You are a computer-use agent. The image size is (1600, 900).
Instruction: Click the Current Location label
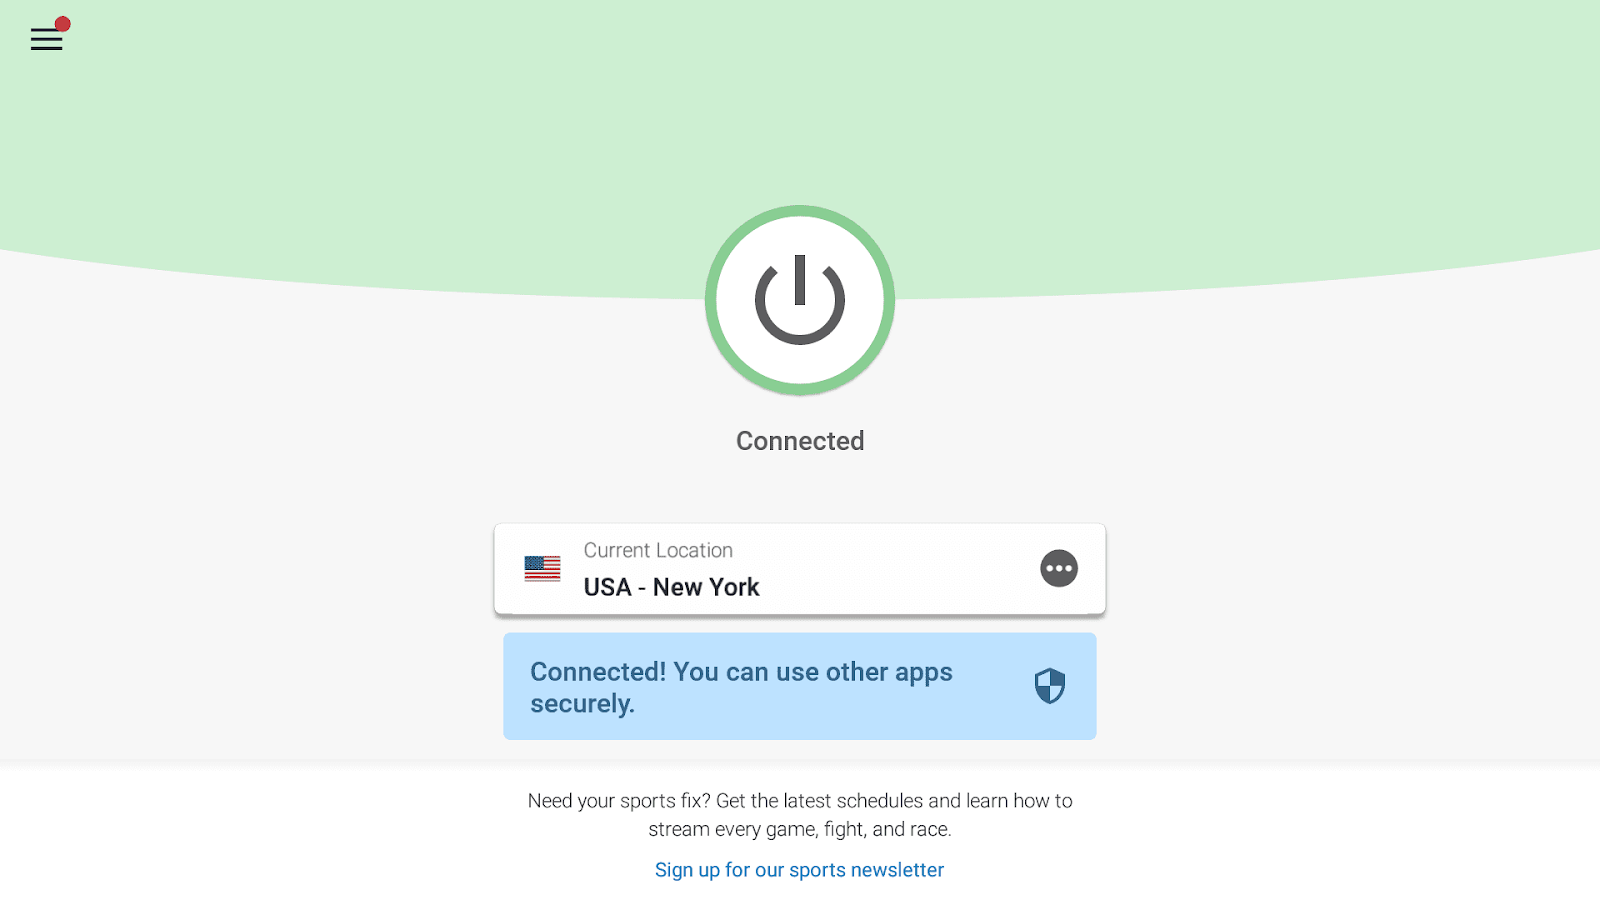pos(658,550)
